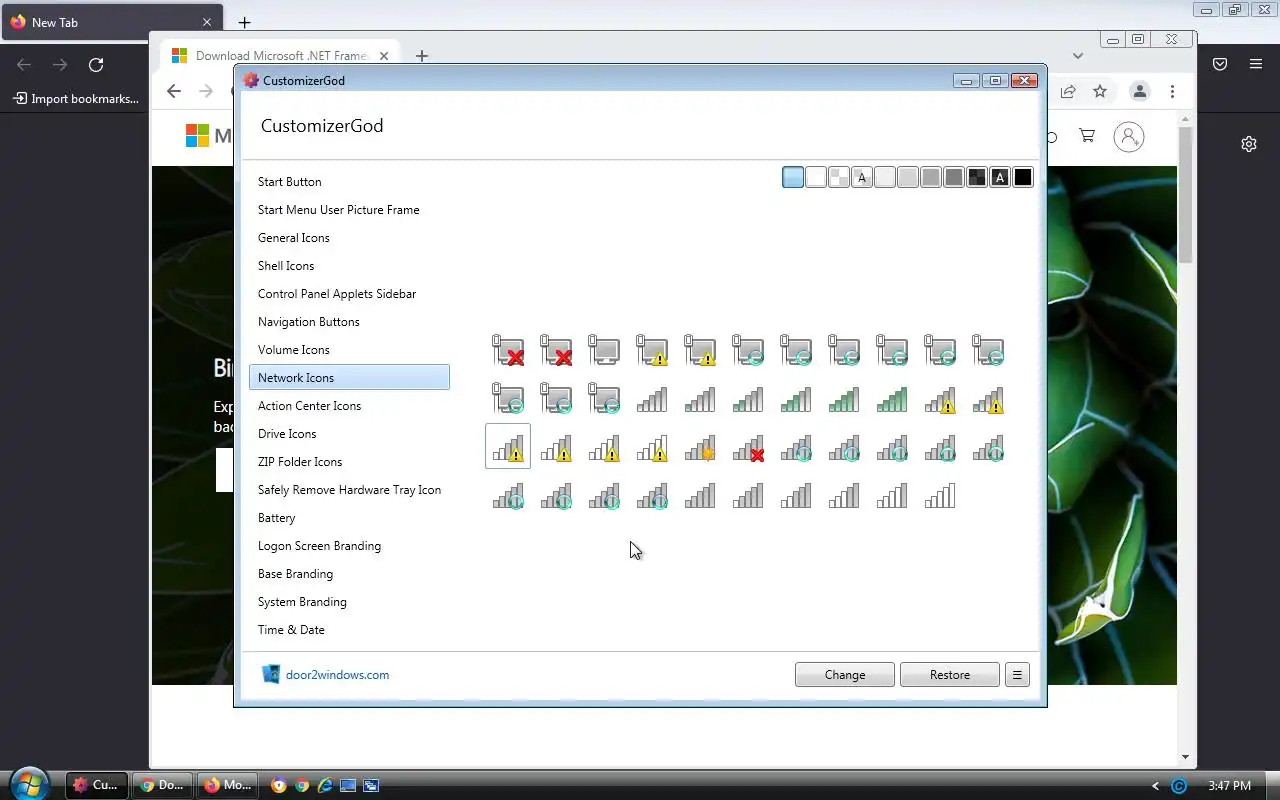This screenshot has width=1280, height=800.
Task: Select the wired network icon without any overlay
Action: point(604,350)
